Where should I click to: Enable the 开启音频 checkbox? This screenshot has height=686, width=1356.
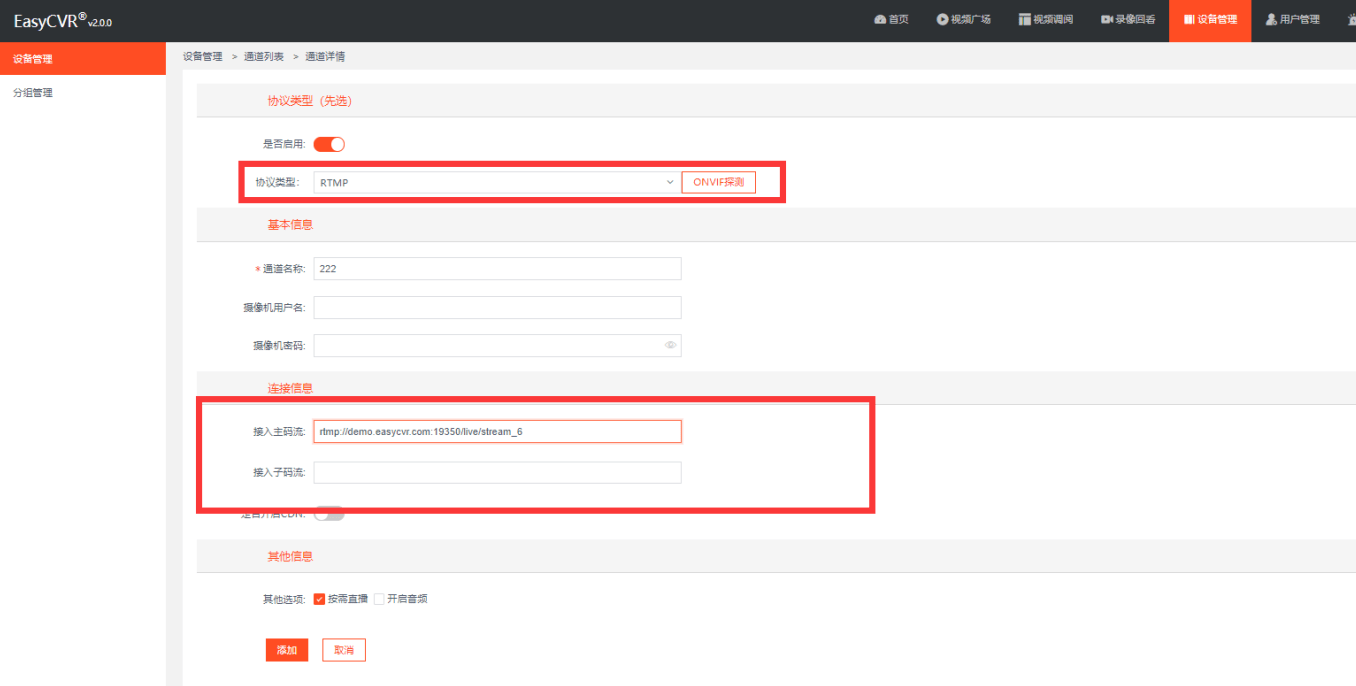point(380,599)
